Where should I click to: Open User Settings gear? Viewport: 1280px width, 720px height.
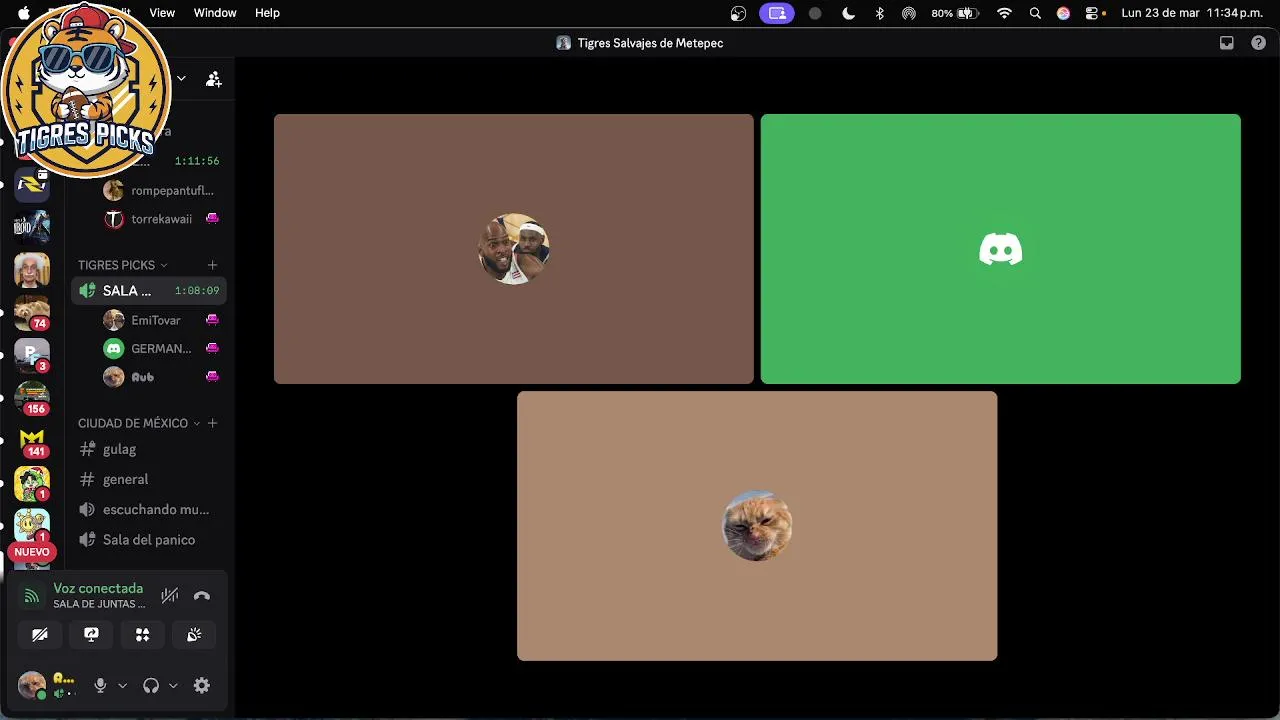pyautogui.click(x=202, y=686)
